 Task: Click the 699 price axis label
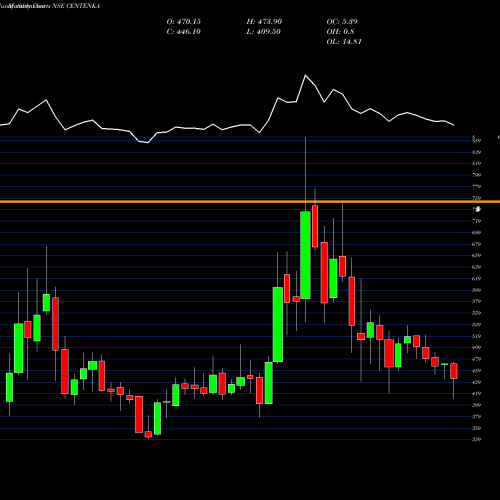[477, 233]
